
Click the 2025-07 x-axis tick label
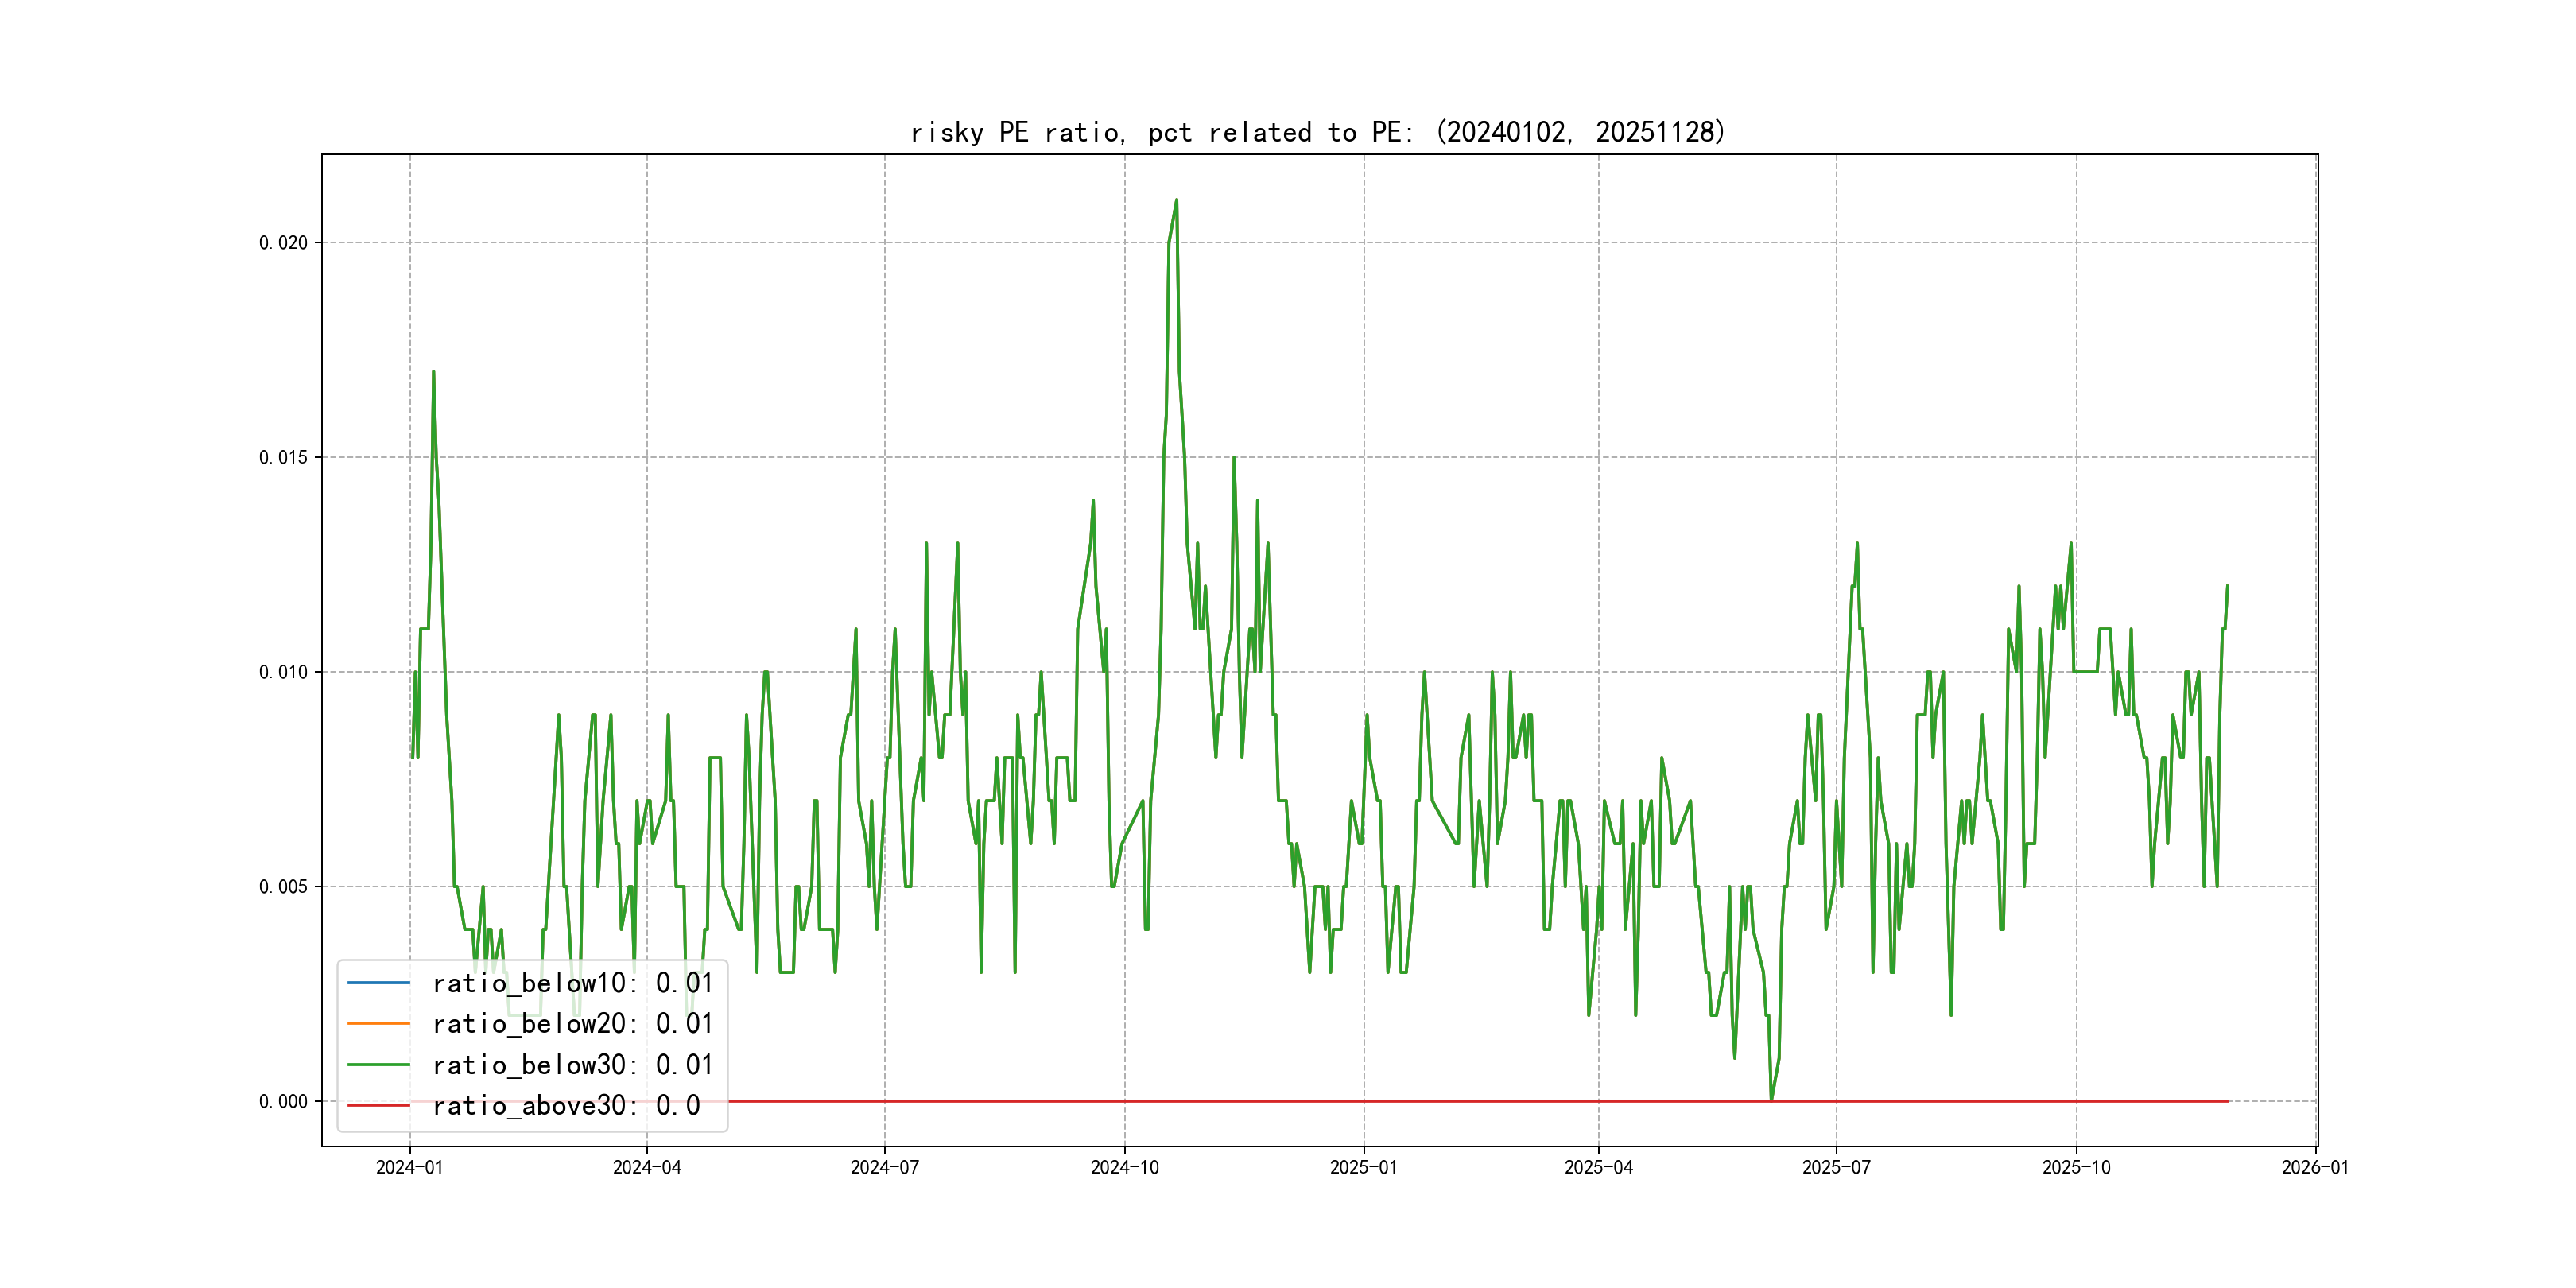tap(1836, 1168)
